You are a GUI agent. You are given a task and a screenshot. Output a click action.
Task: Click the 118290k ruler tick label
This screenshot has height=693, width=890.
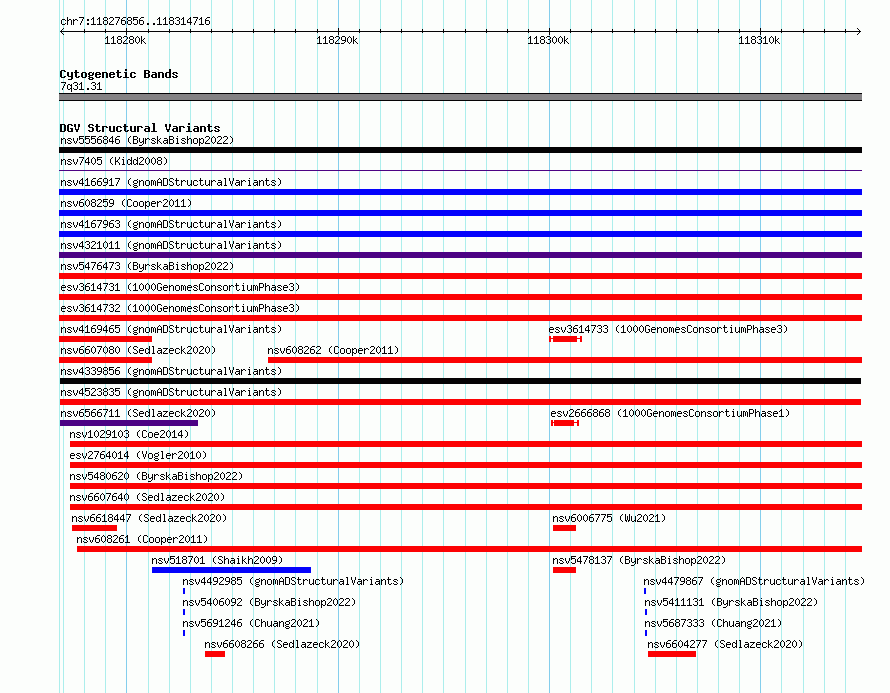tap(337, 40)
